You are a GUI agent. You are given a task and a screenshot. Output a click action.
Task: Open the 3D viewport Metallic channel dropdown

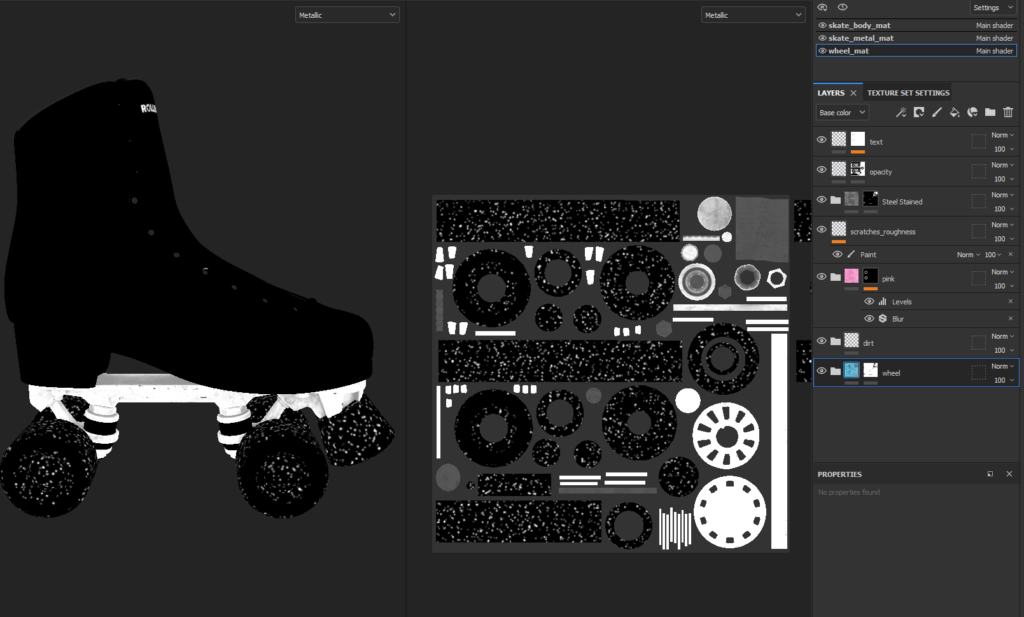(347, 15)
